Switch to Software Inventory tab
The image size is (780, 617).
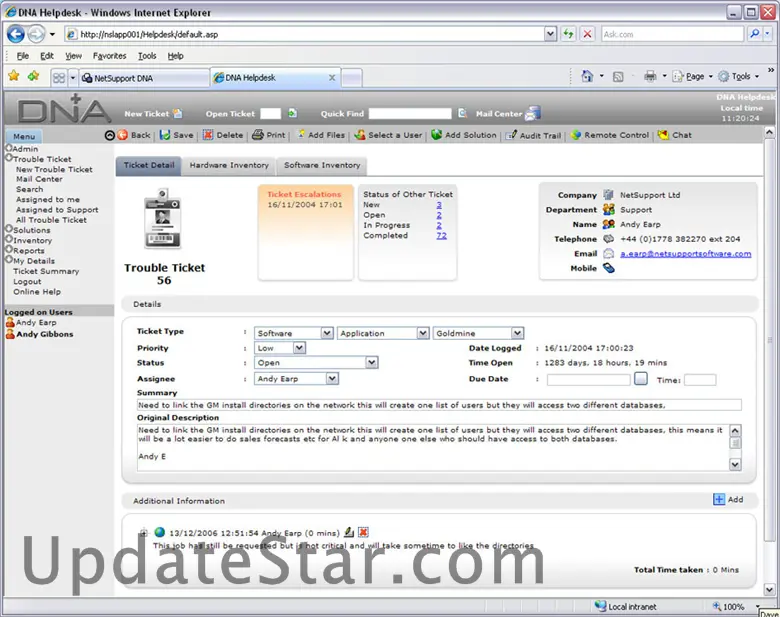click(x=322, y=165)
